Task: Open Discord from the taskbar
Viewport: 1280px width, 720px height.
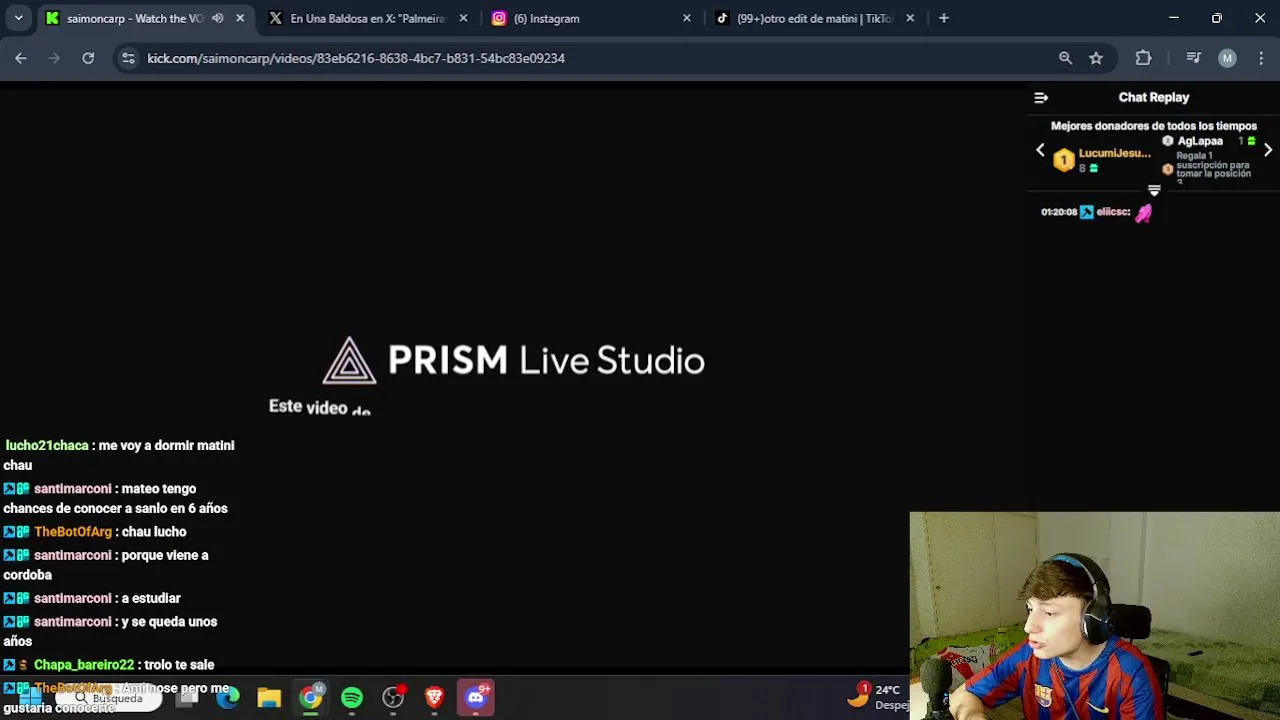Action: pos(476,698)
